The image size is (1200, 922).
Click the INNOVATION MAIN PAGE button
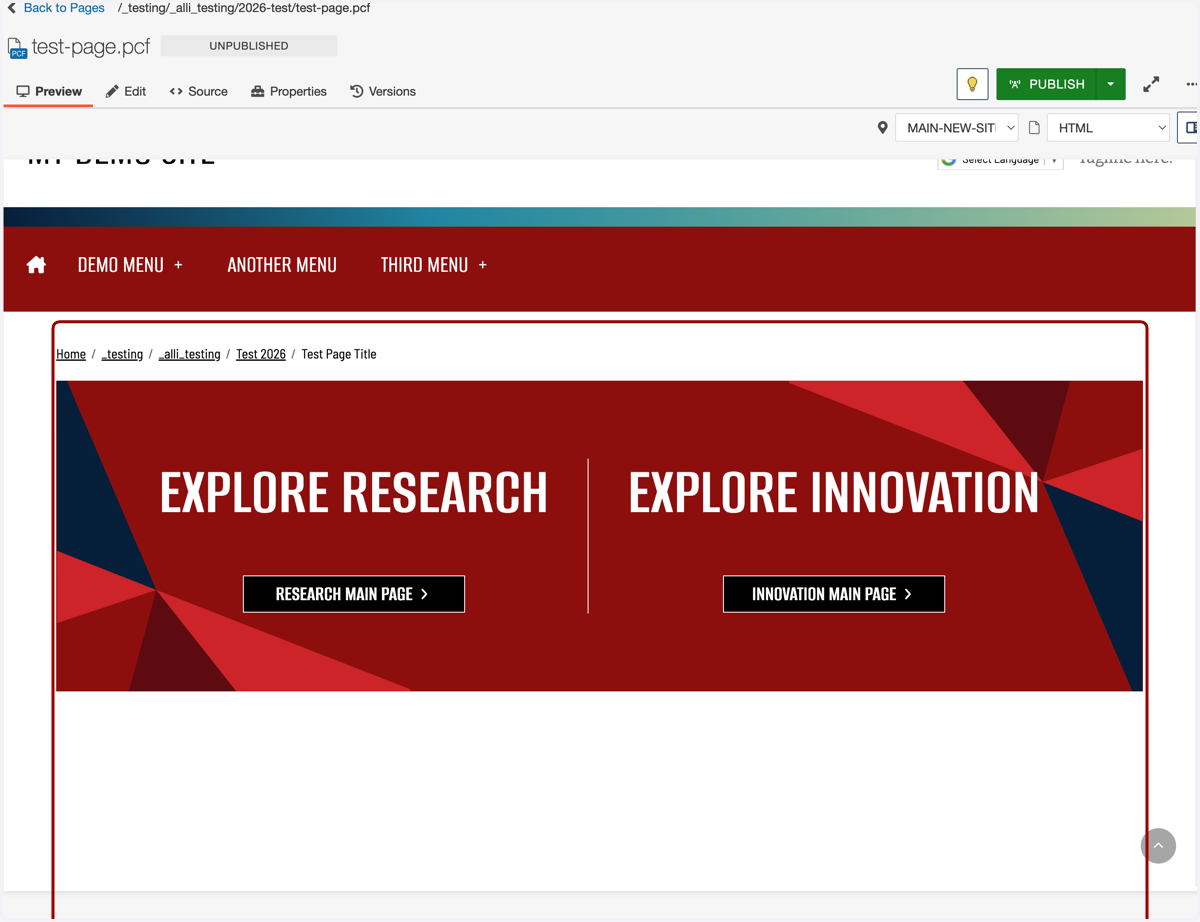[834, 594]
